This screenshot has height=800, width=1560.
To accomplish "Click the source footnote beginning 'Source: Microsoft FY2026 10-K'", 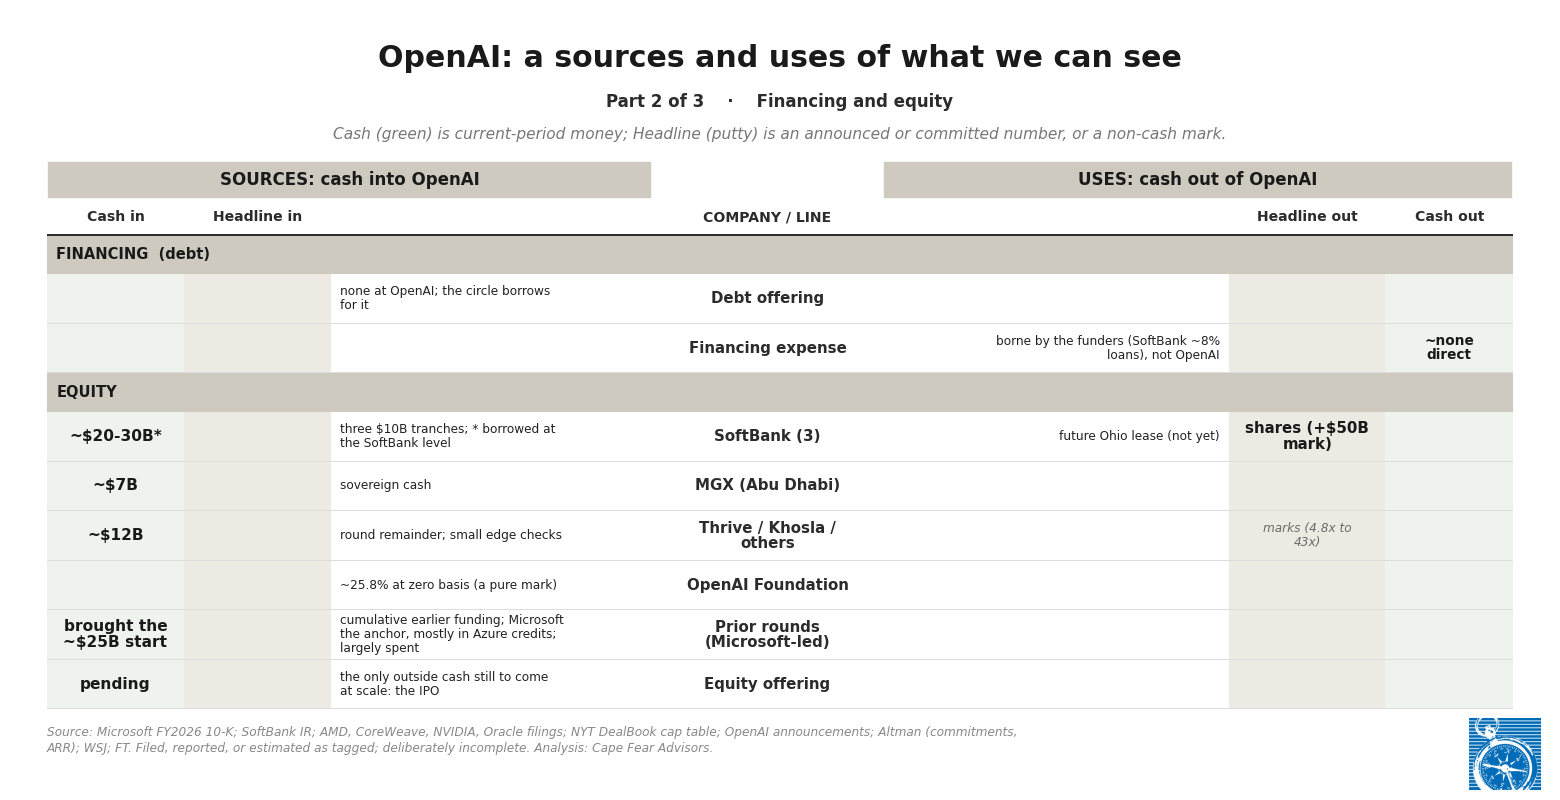I will 532,741.
